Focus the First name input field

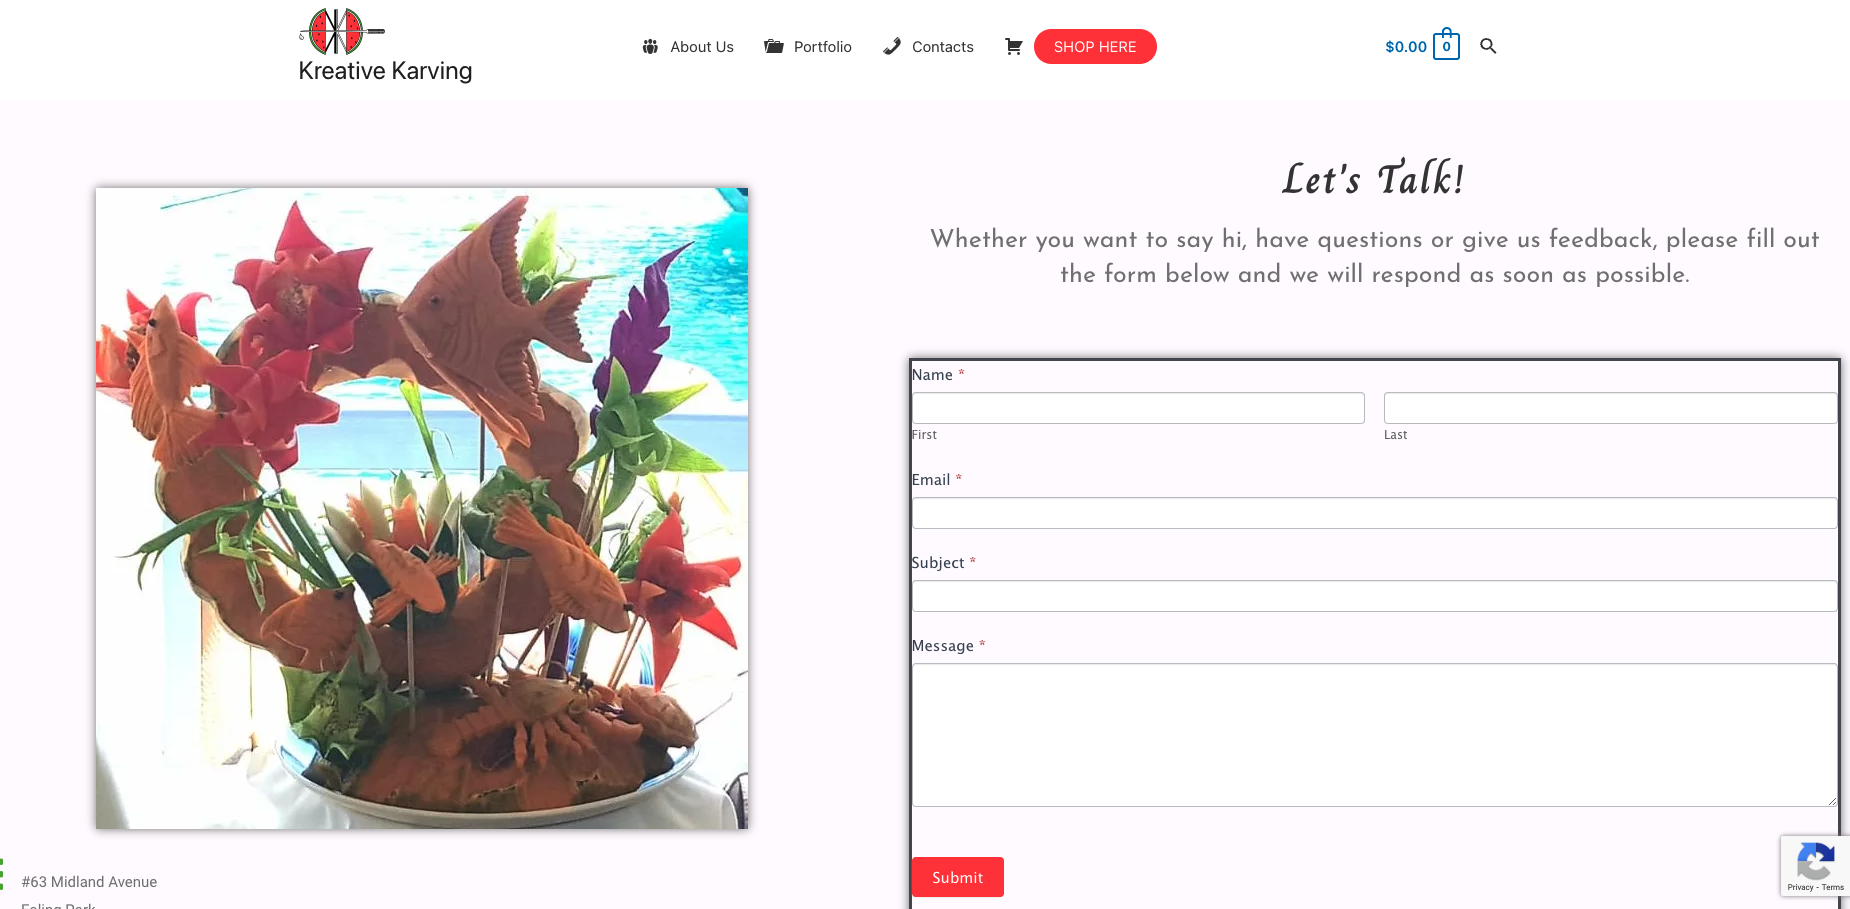click(x=1138, y=408)
